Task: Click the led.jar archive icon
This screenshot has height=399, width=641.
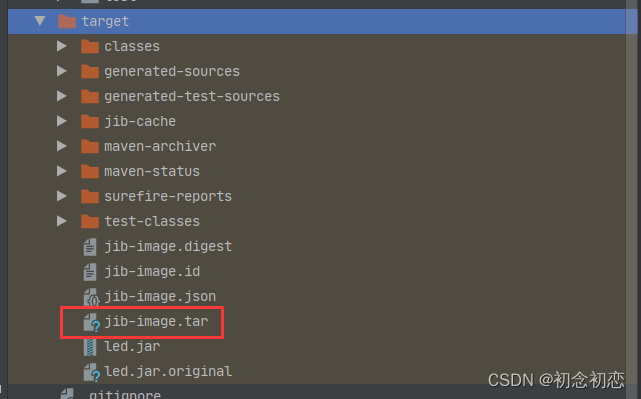Action: (x=90, y=347)
